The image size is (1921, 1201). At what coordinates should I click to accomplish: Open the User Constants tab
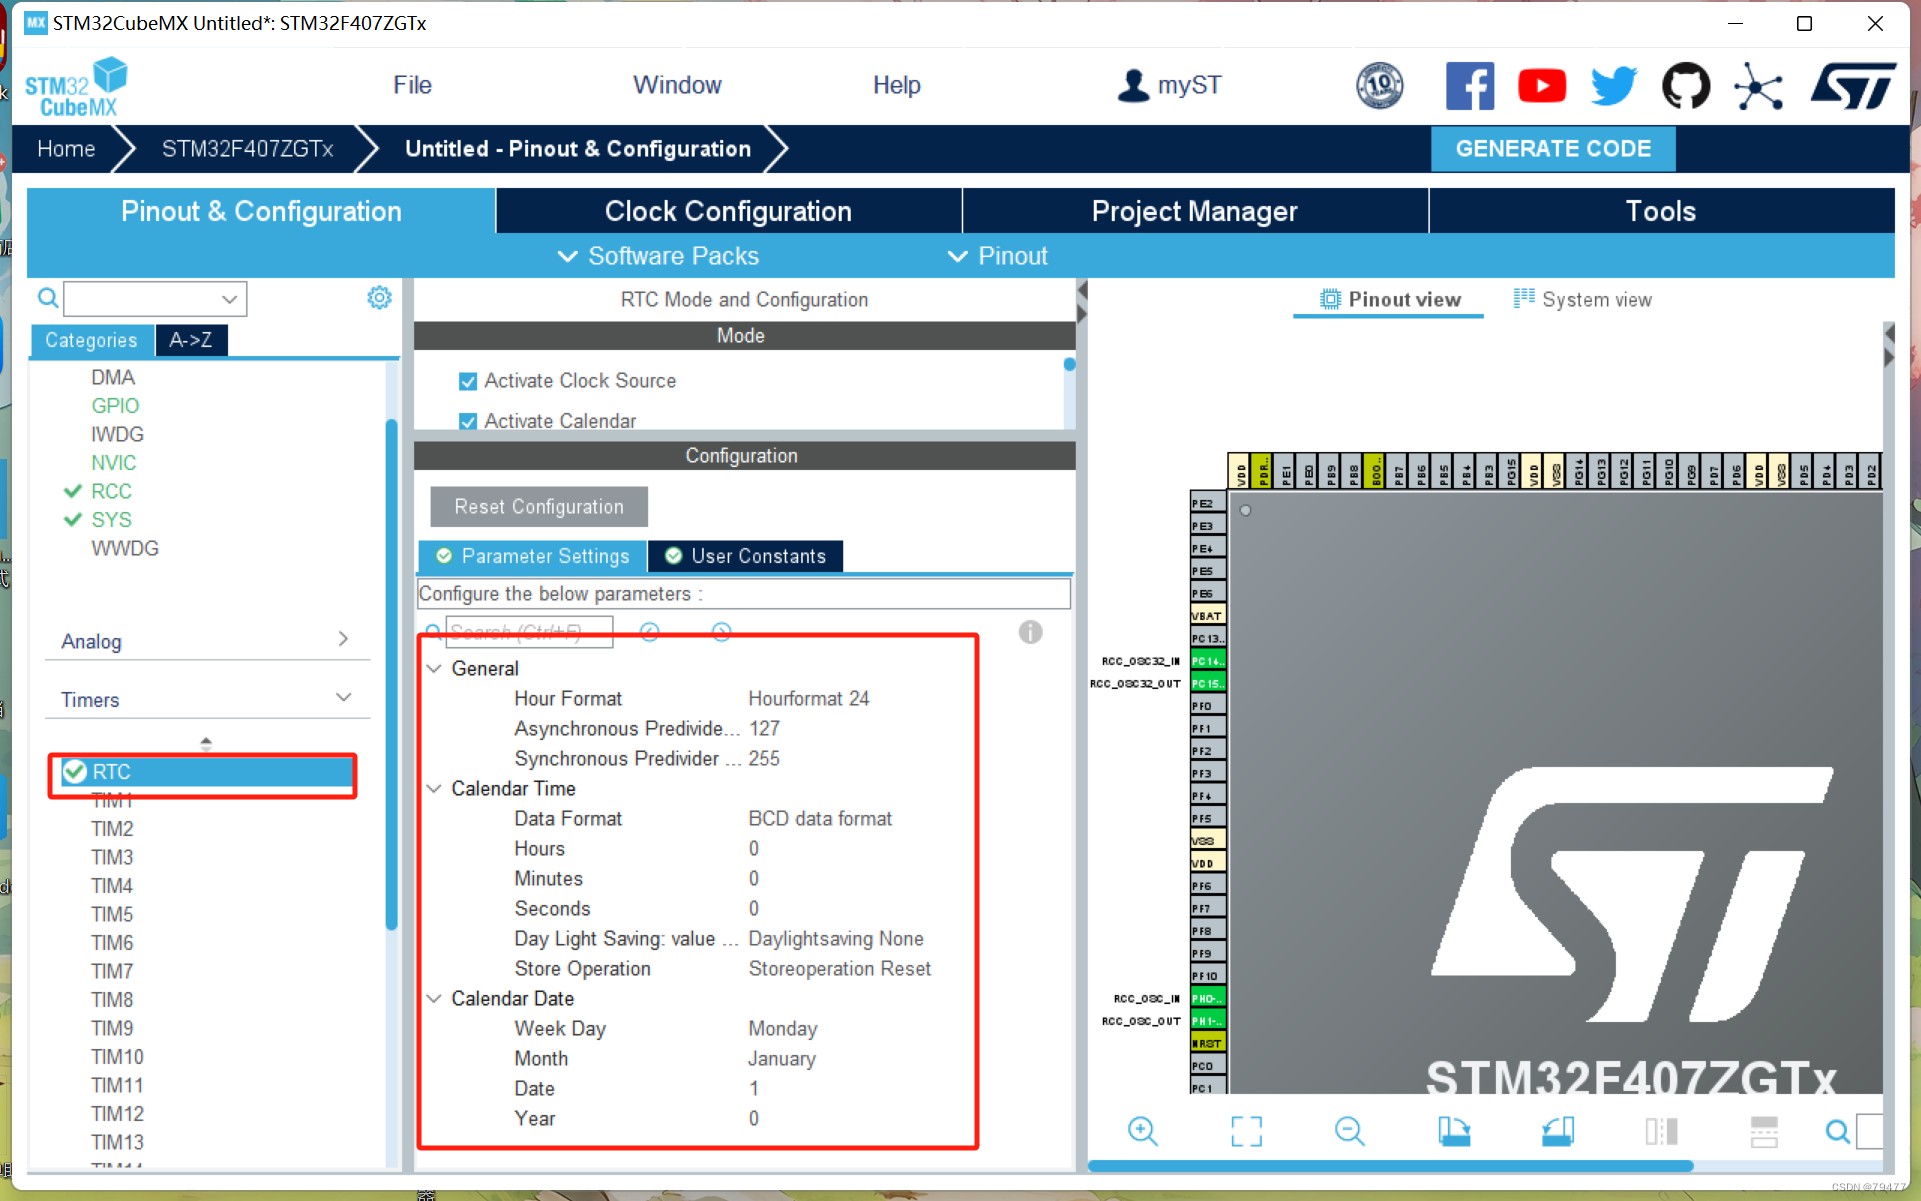[x=745, y=556]
